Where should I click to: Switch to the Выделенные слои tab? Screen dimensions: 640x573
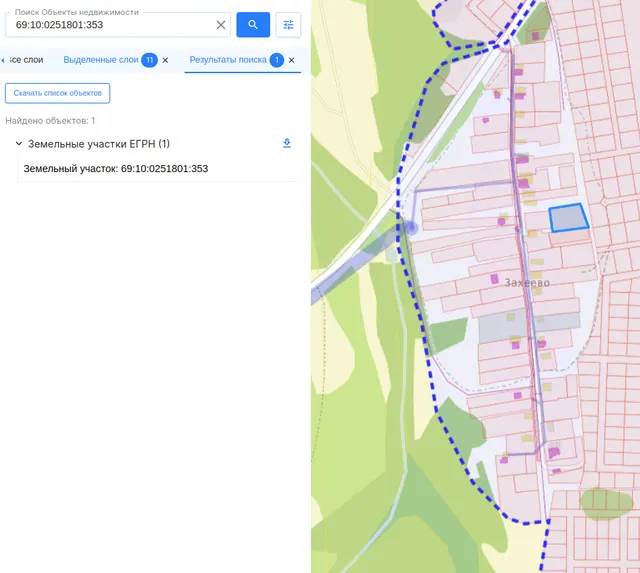pyautogui.click(x=101, y=60)
